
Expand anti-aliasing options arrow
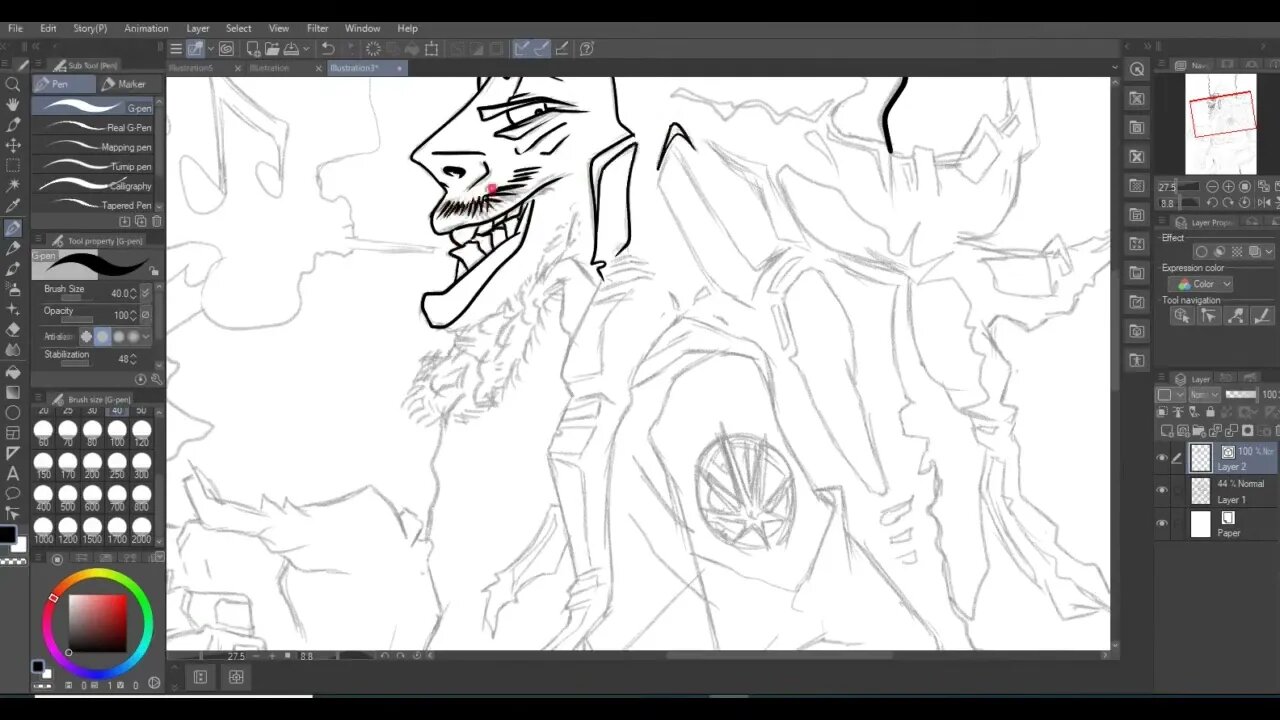146,337
